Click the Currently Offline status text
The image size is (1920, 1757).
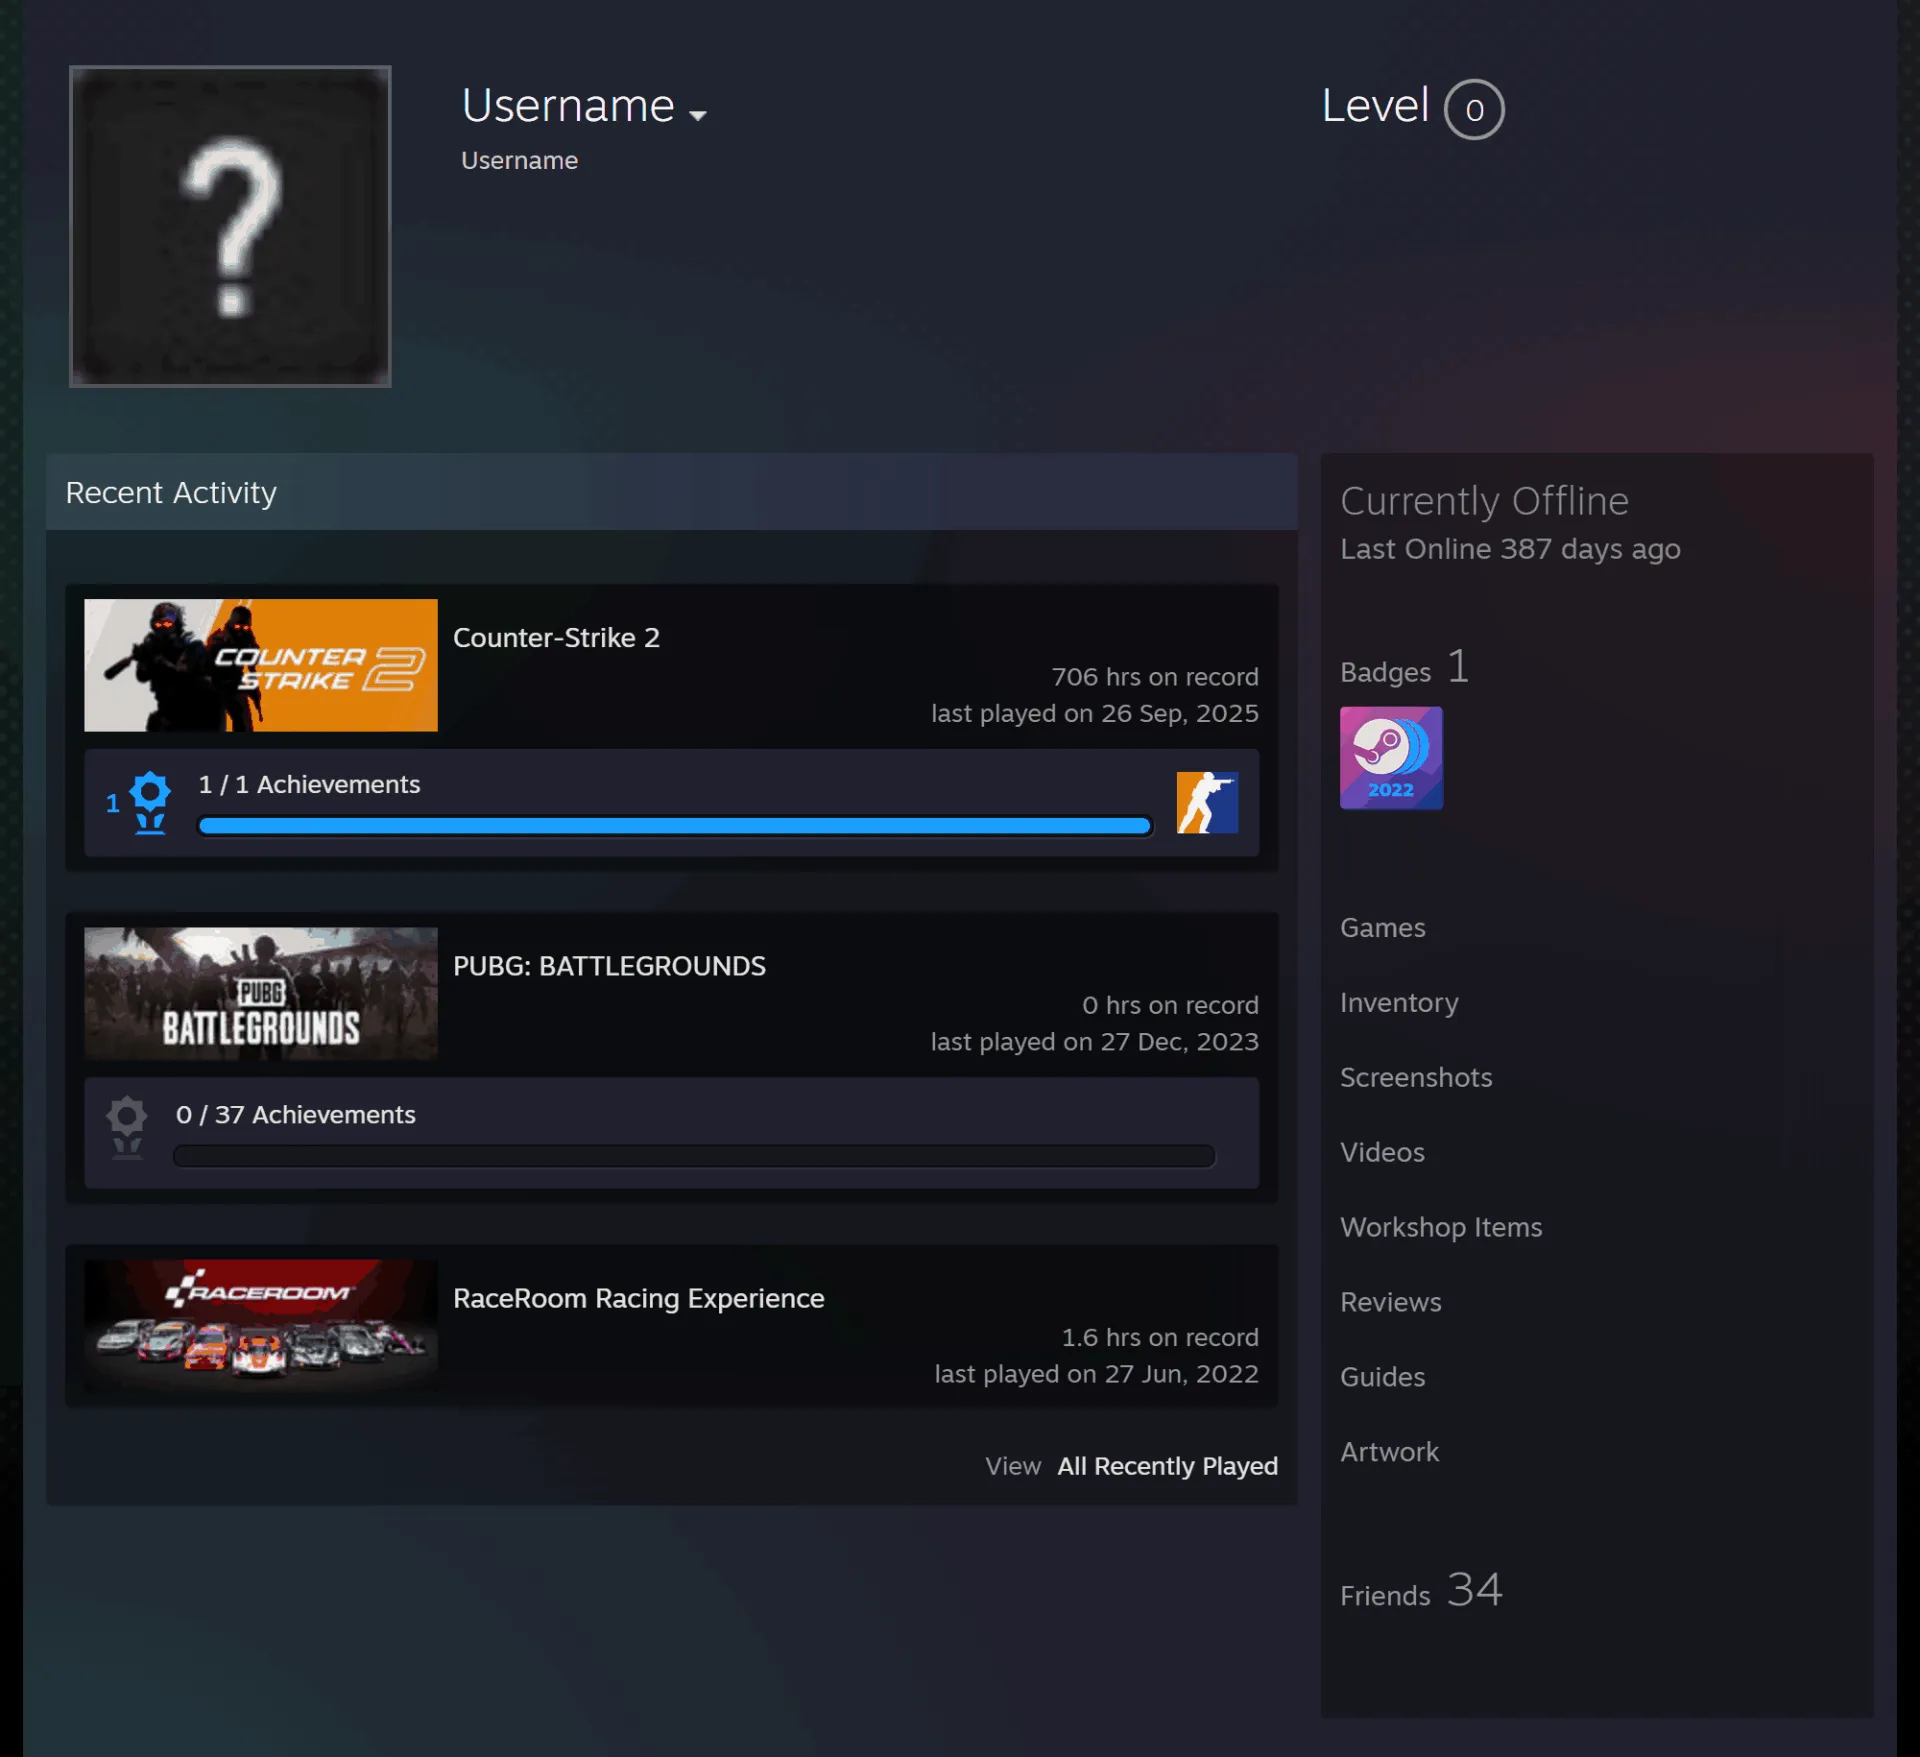(1484, 501)
